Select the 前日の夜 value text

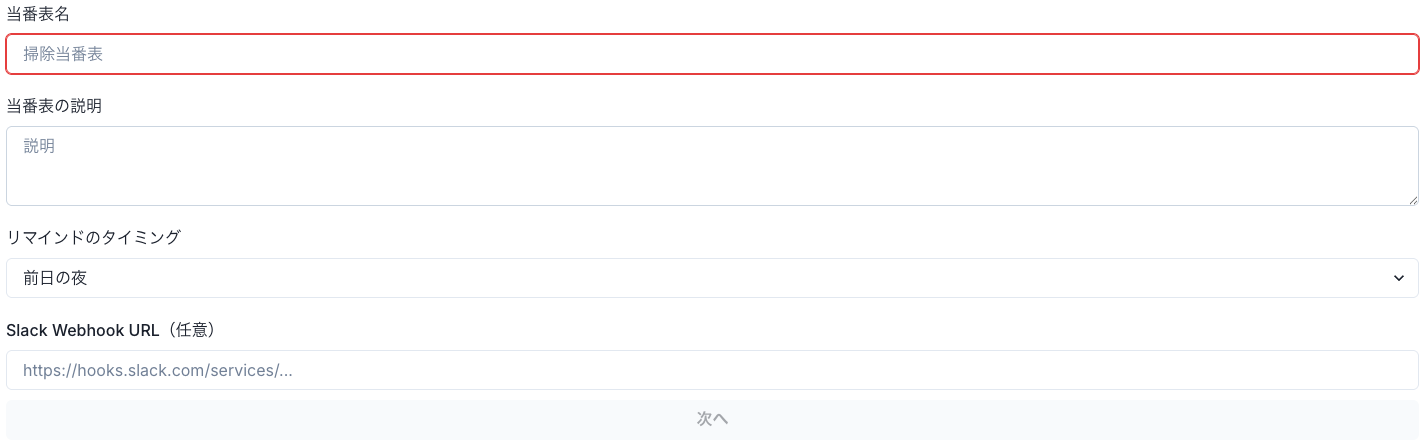[56, 278]
